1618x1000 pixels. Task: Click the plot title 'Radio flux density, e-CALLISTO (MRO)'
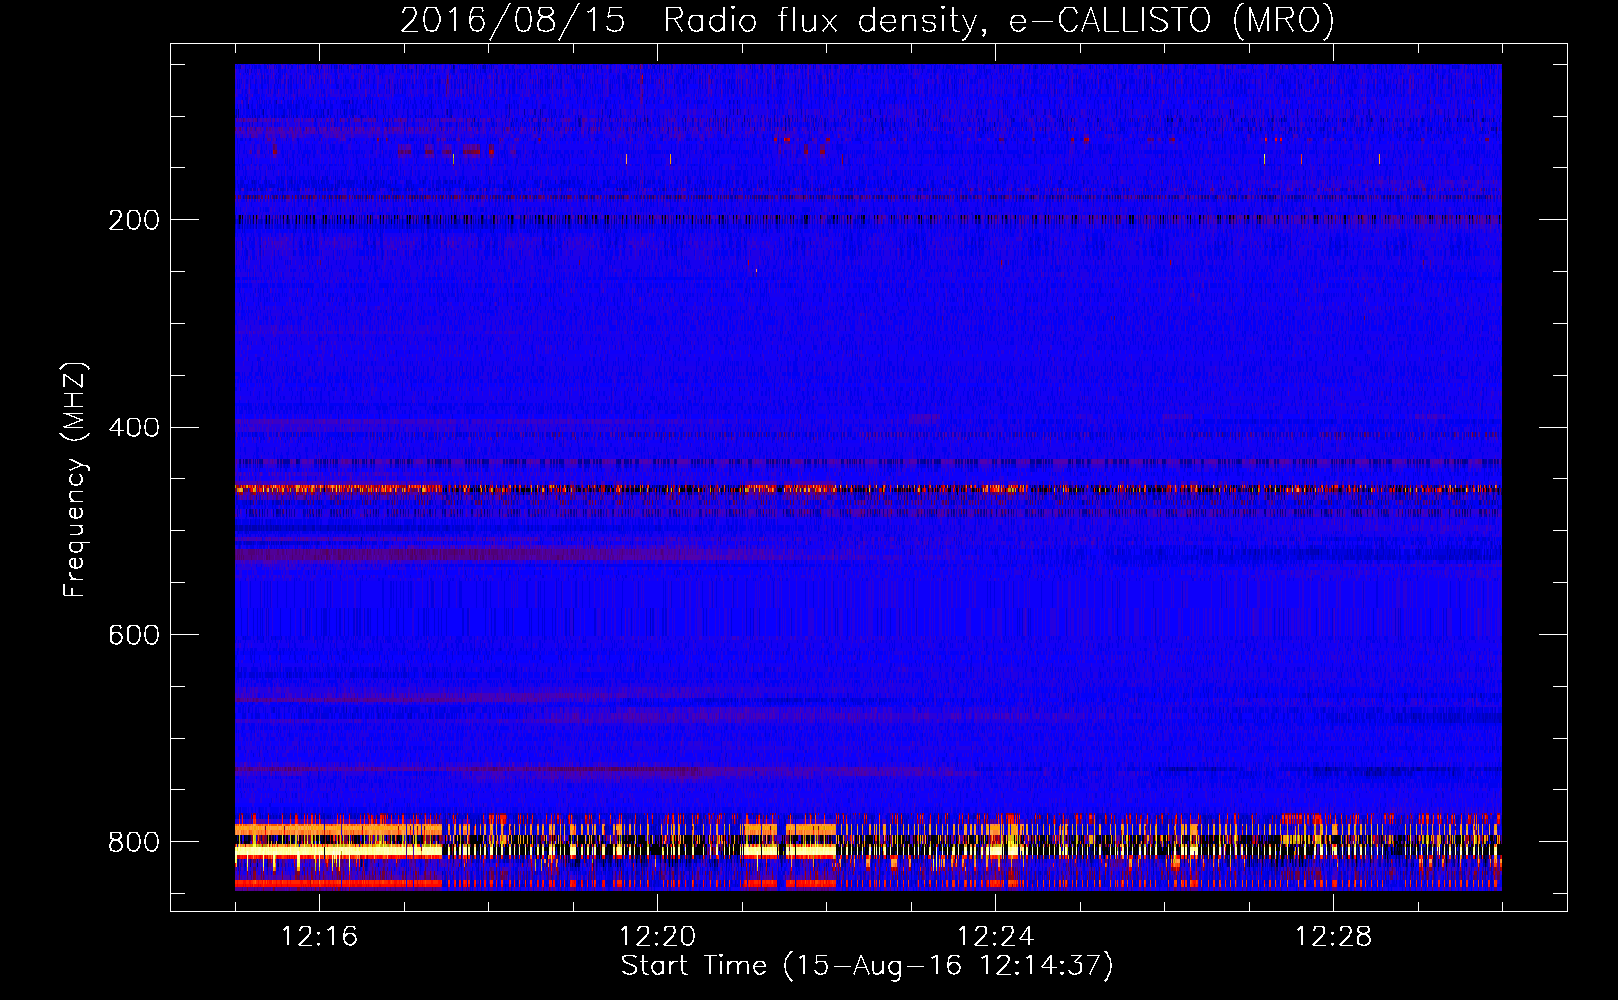coord(999,20)
